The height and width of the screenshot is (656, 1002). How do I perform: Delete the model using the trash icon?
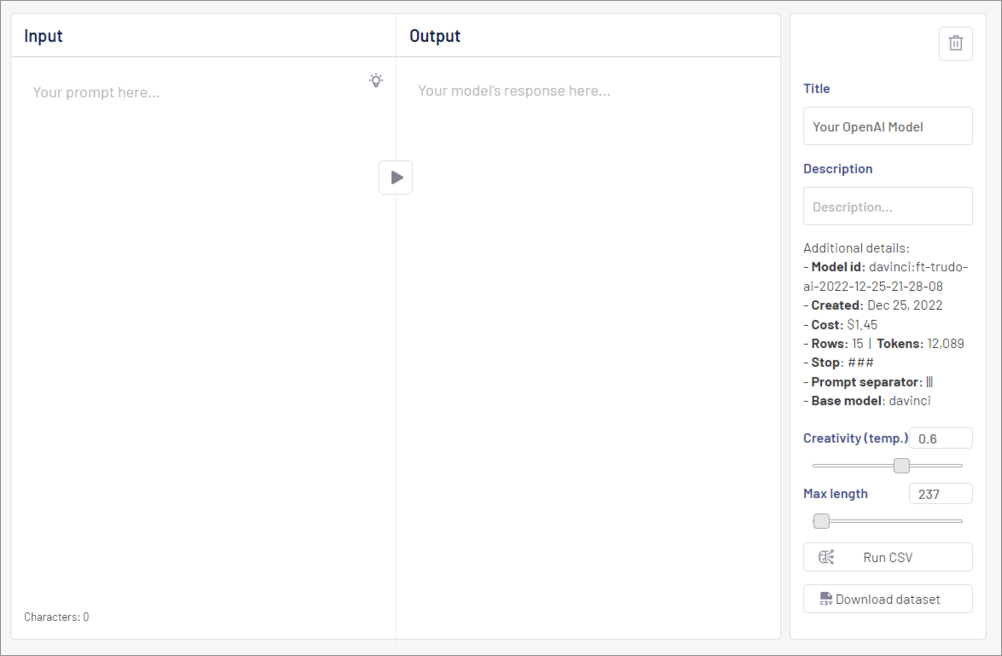(x=955, y=43)
